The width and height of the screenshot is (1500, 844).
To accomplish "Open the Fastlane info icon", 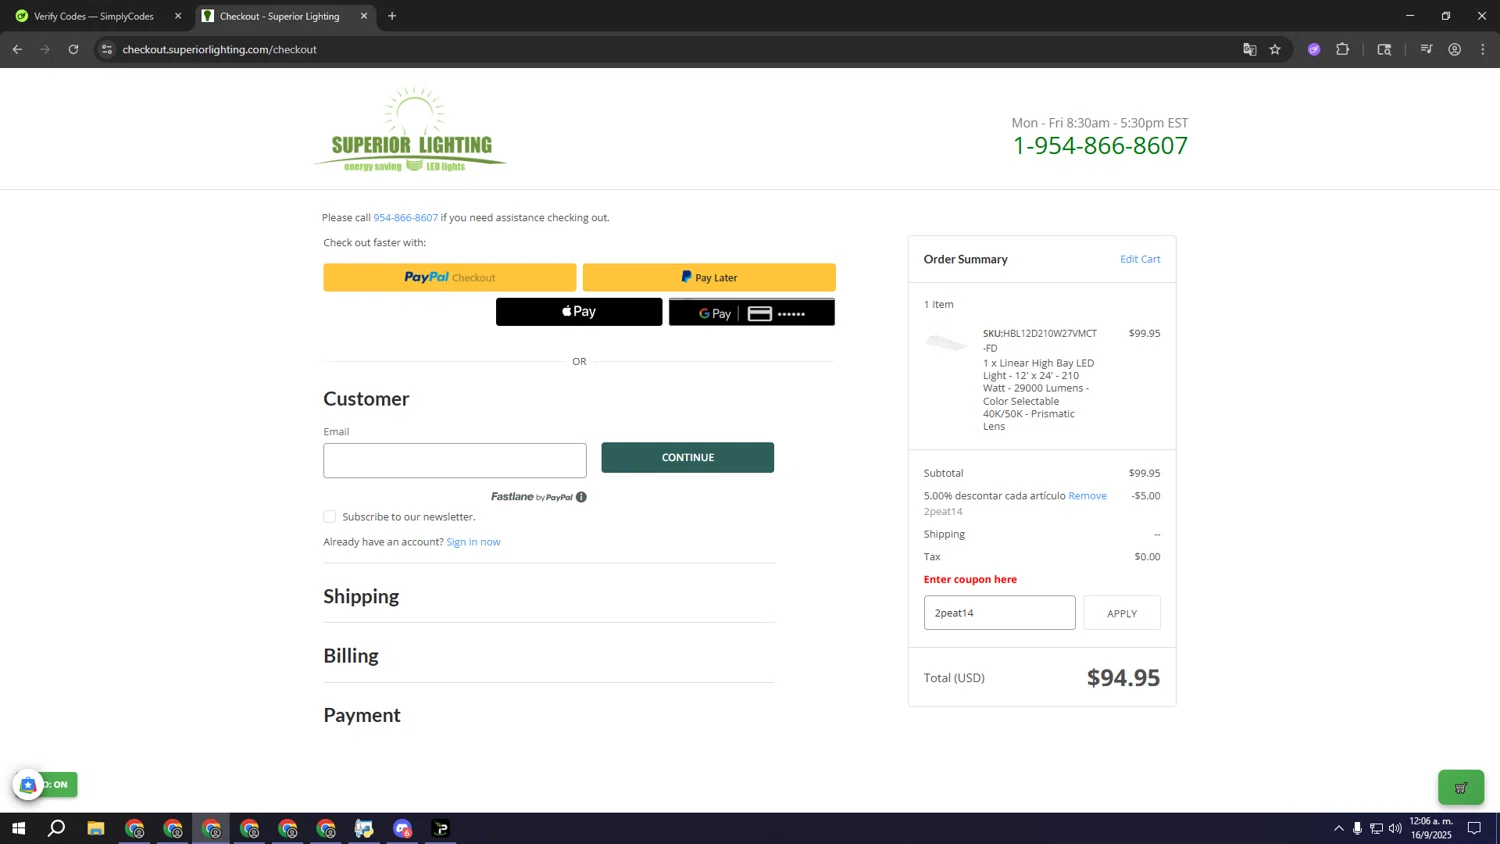I will [581, 497].
